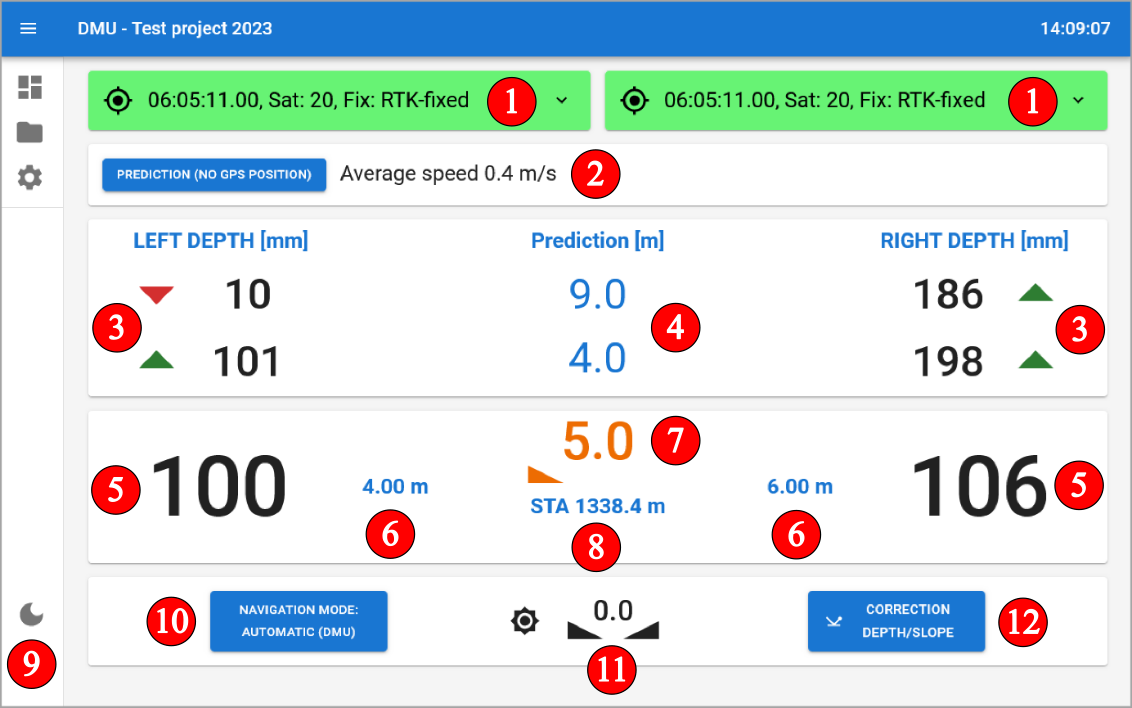Click the red down arrow by left depth 10
The height and width of the screenshot is (708, 1132).
coord(157,295)
